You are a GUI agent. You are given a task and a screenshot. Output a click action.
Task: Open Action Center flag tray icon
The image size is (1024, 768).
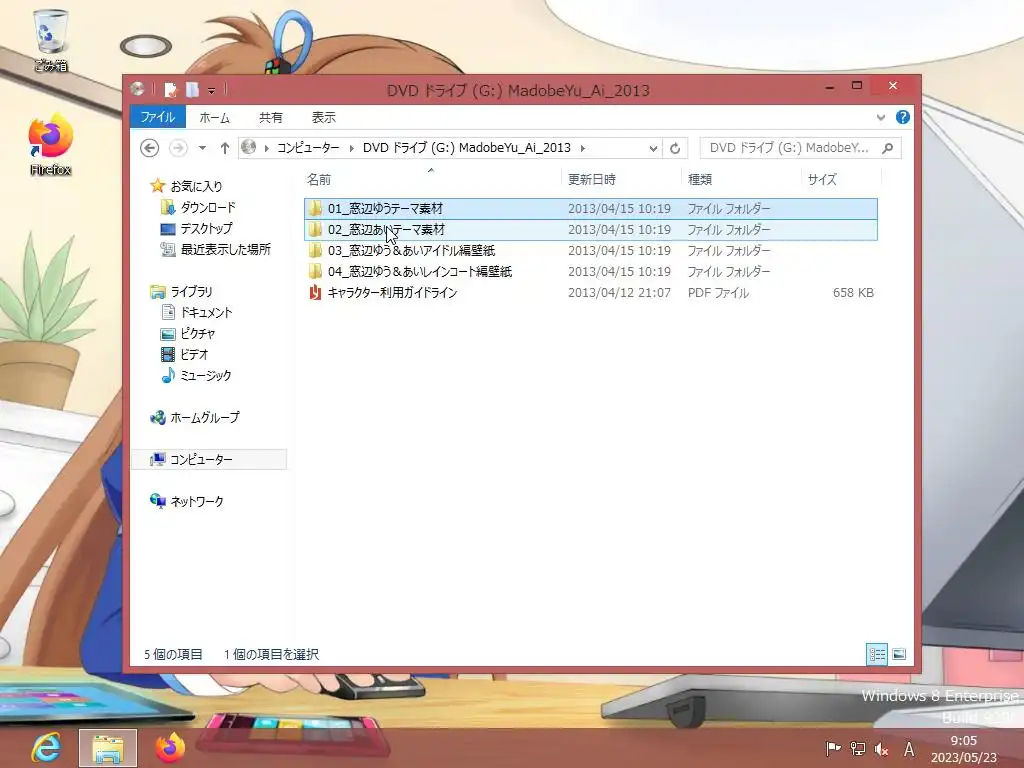833,749
